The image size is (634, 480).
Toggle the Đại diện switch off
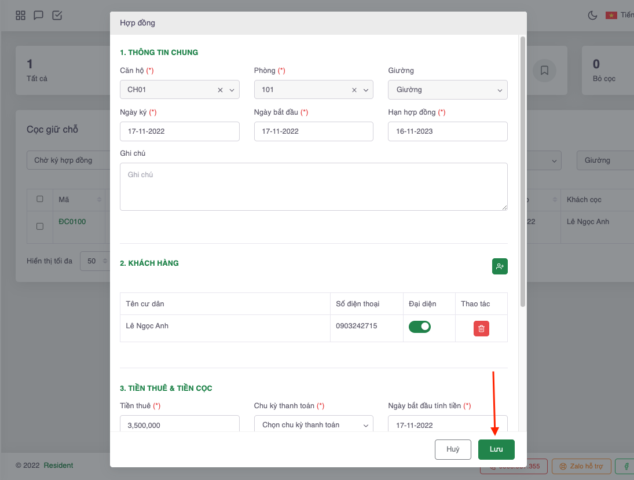point(419,327)
